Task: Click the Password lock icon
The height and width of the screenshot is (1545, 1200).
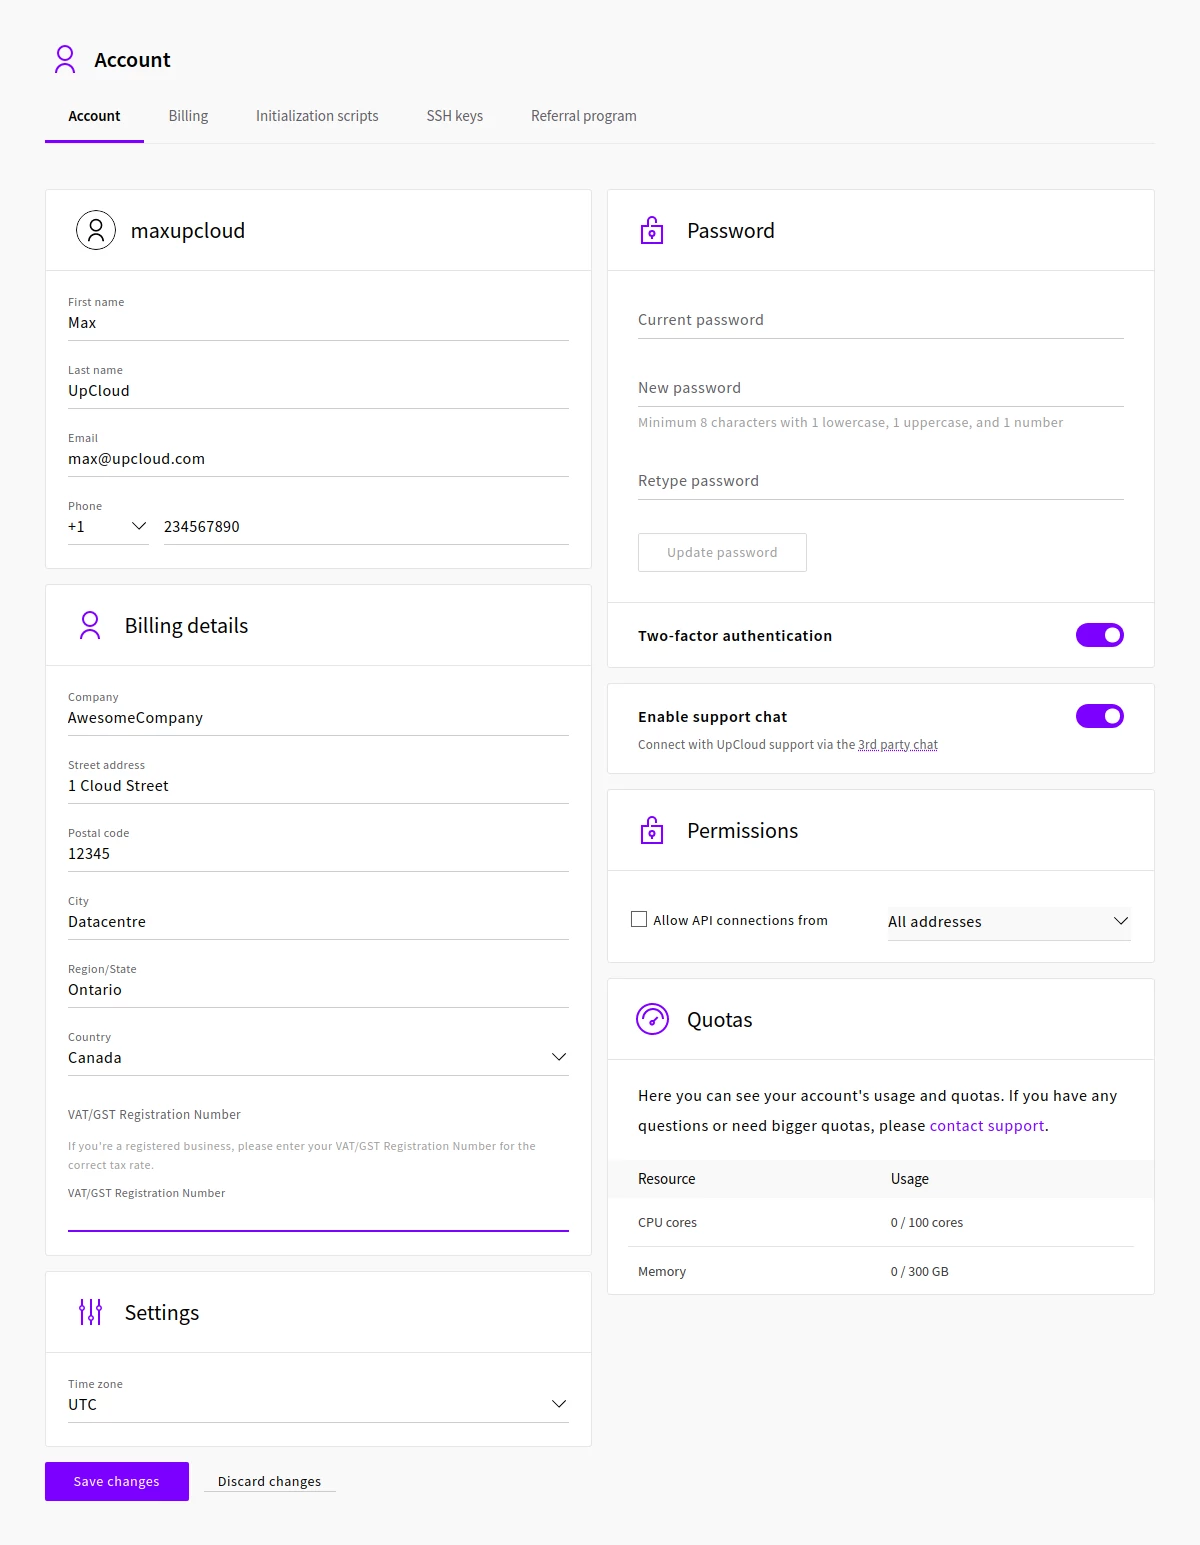Action: click(x=652, y=231)
